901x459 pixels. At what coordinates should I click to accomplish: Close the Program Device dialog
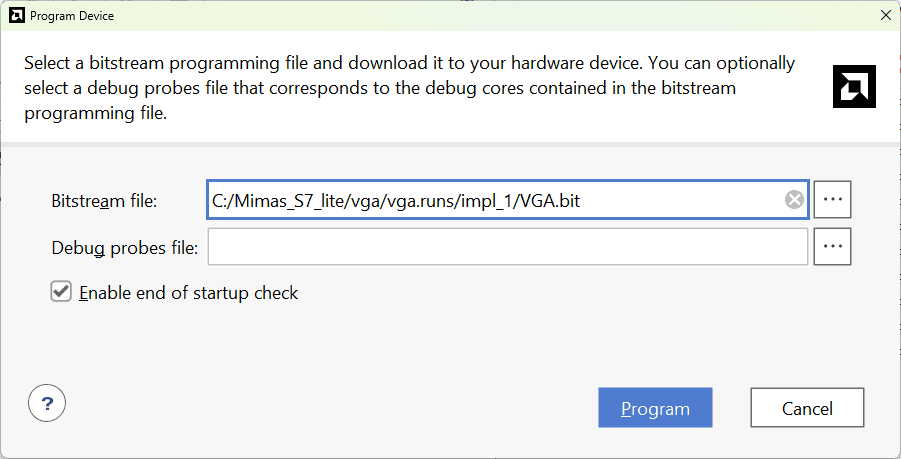[x=884, y=15]
